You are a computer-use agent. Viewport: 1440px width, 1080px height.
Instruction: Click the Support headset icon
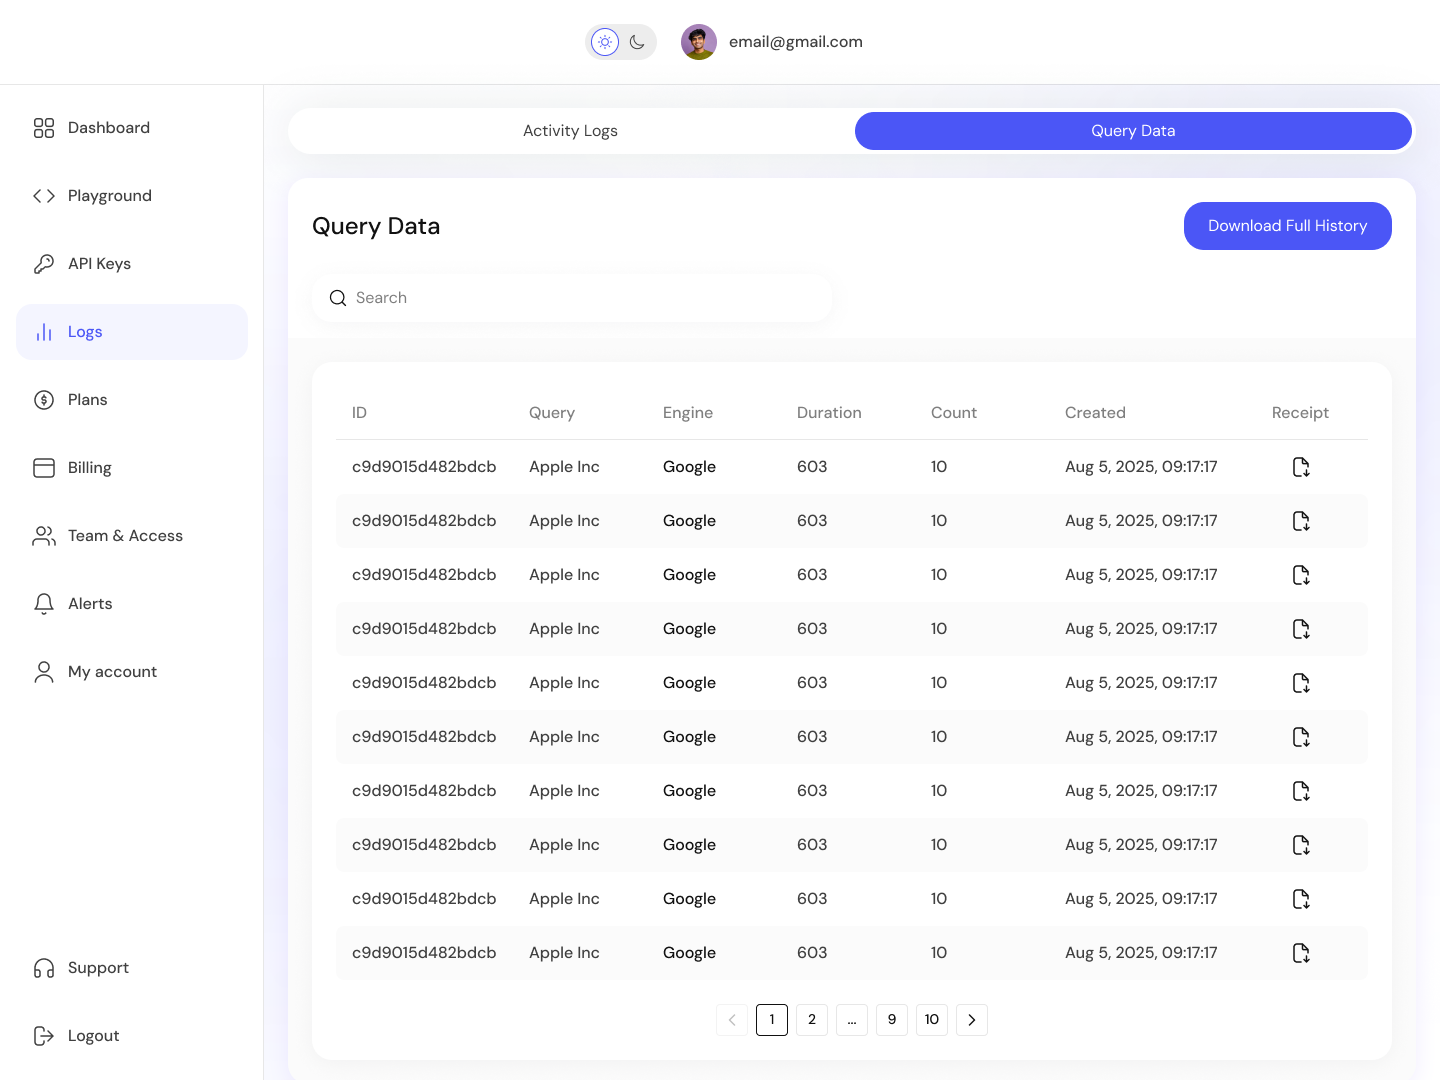(x=44, y=967)
